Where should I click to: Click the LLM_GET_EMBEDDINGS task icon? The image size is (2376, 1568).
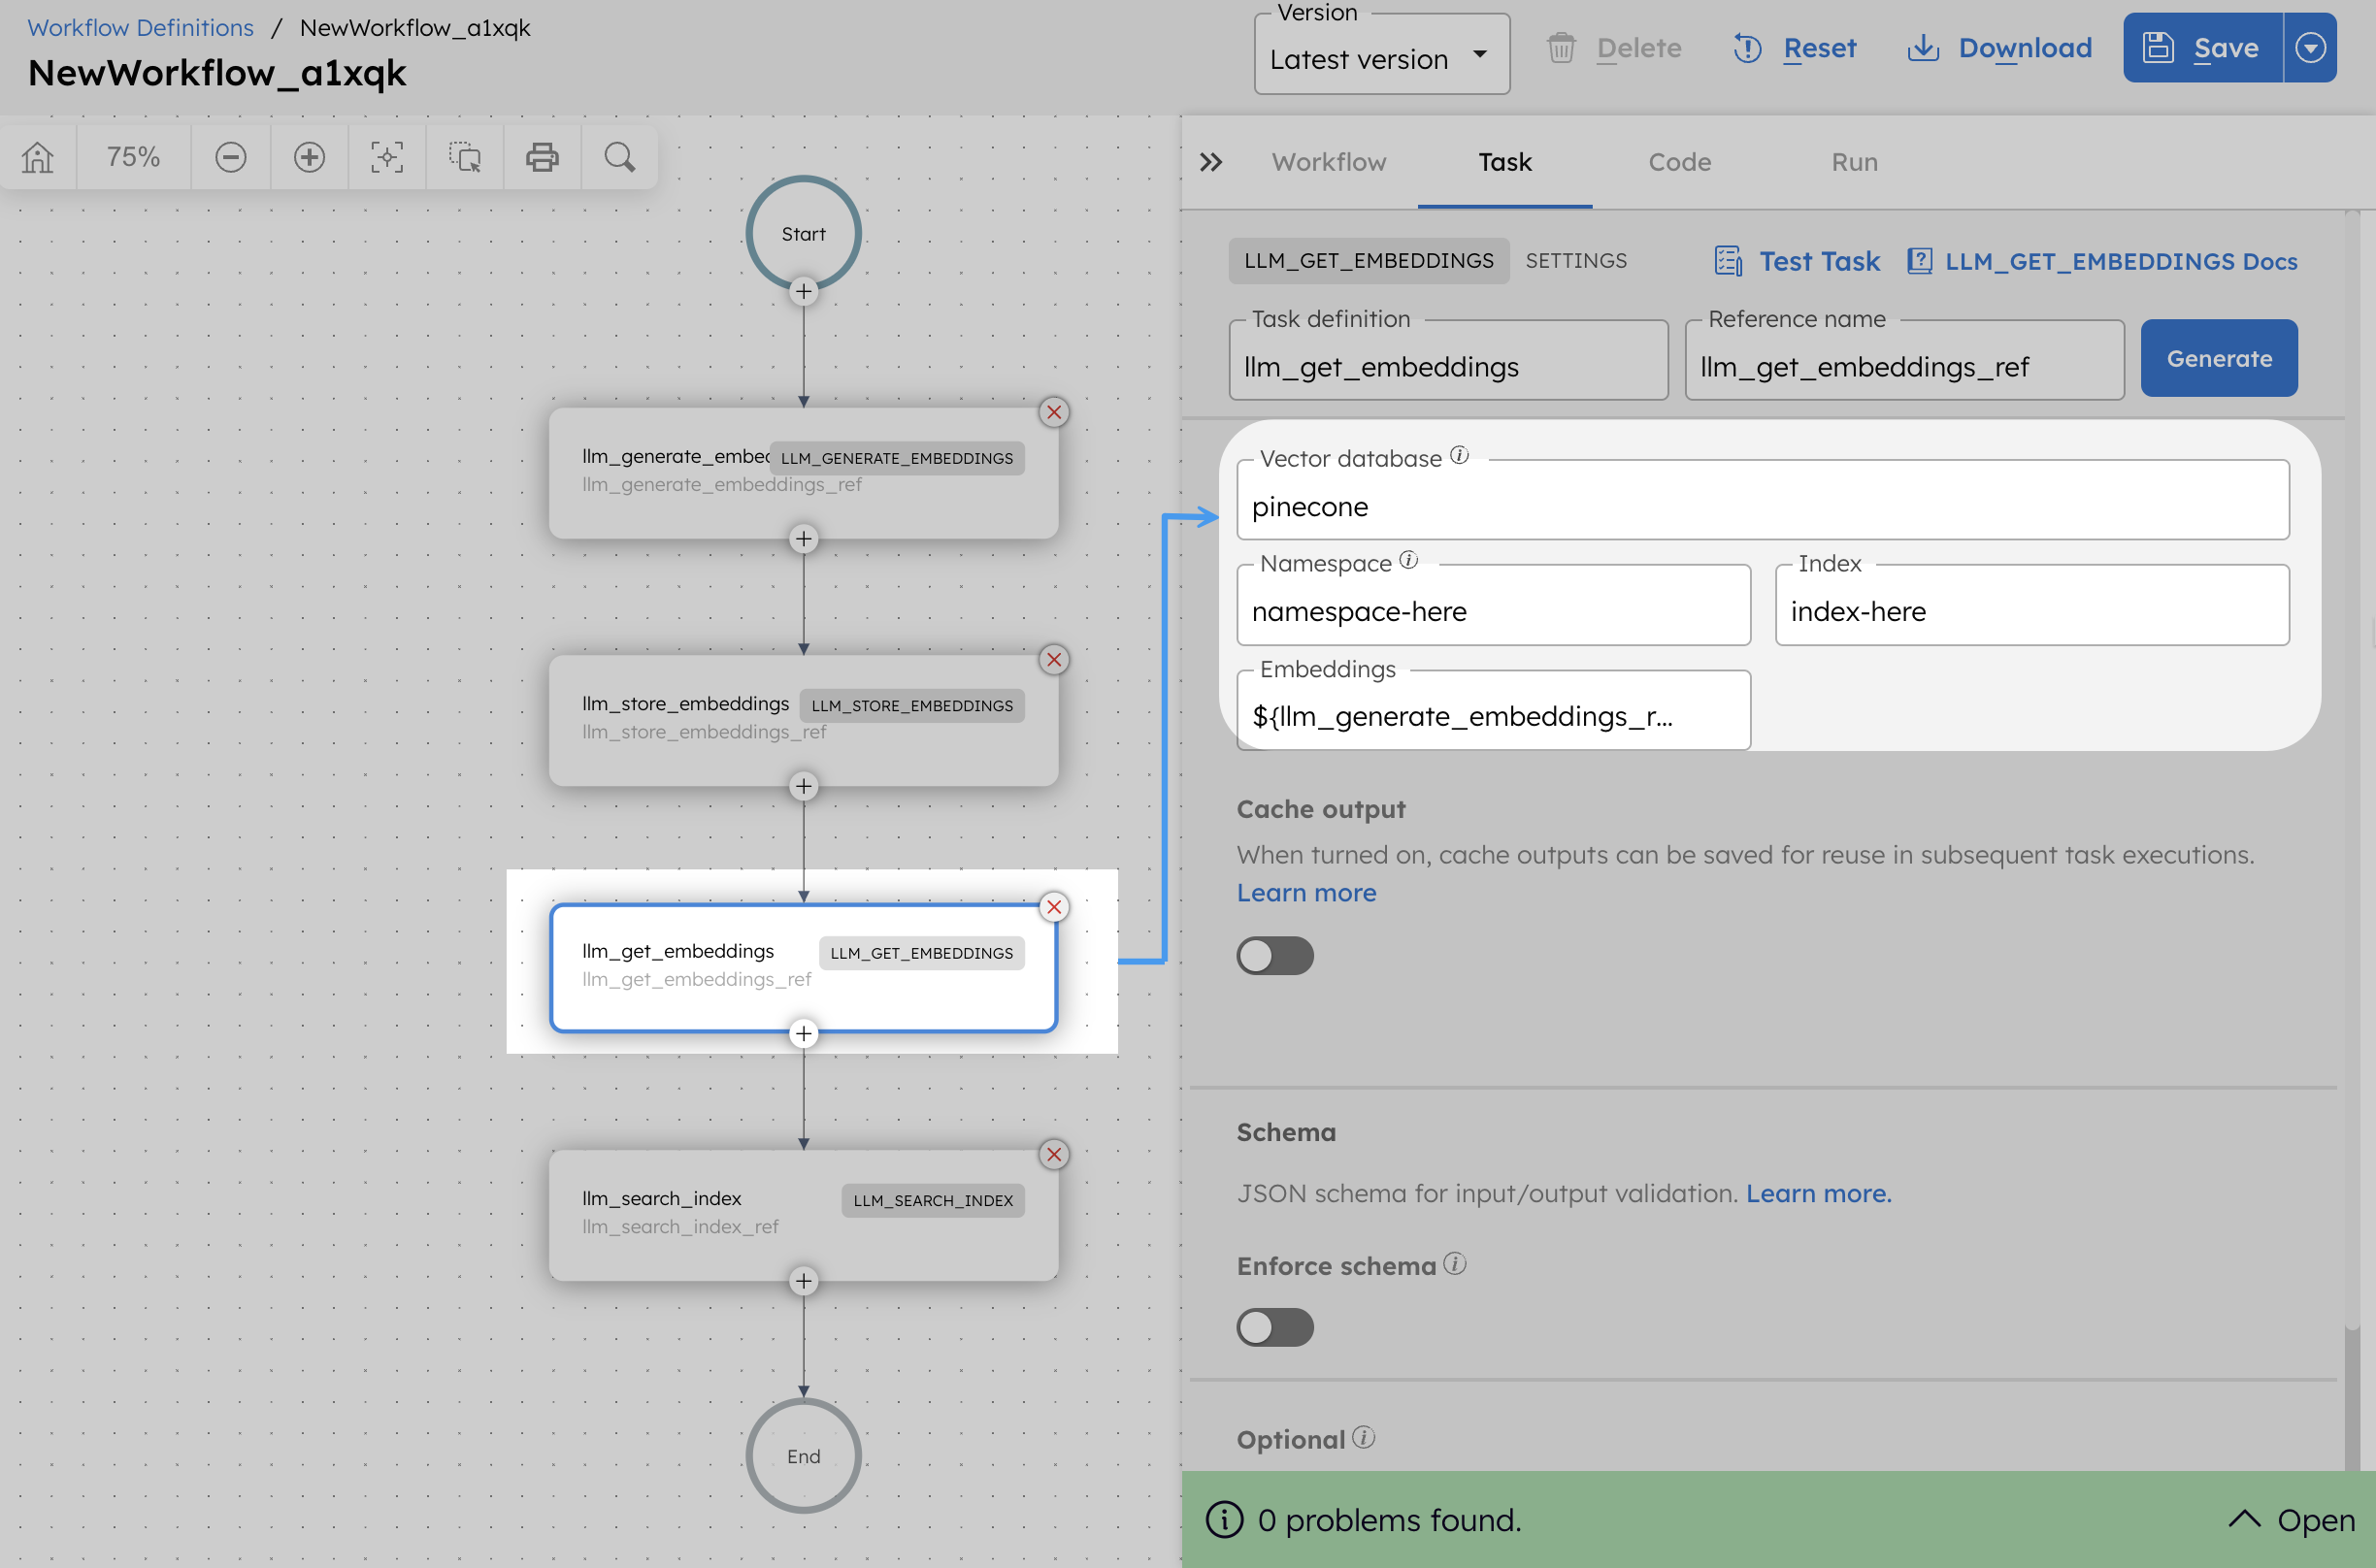click(920, 952)
